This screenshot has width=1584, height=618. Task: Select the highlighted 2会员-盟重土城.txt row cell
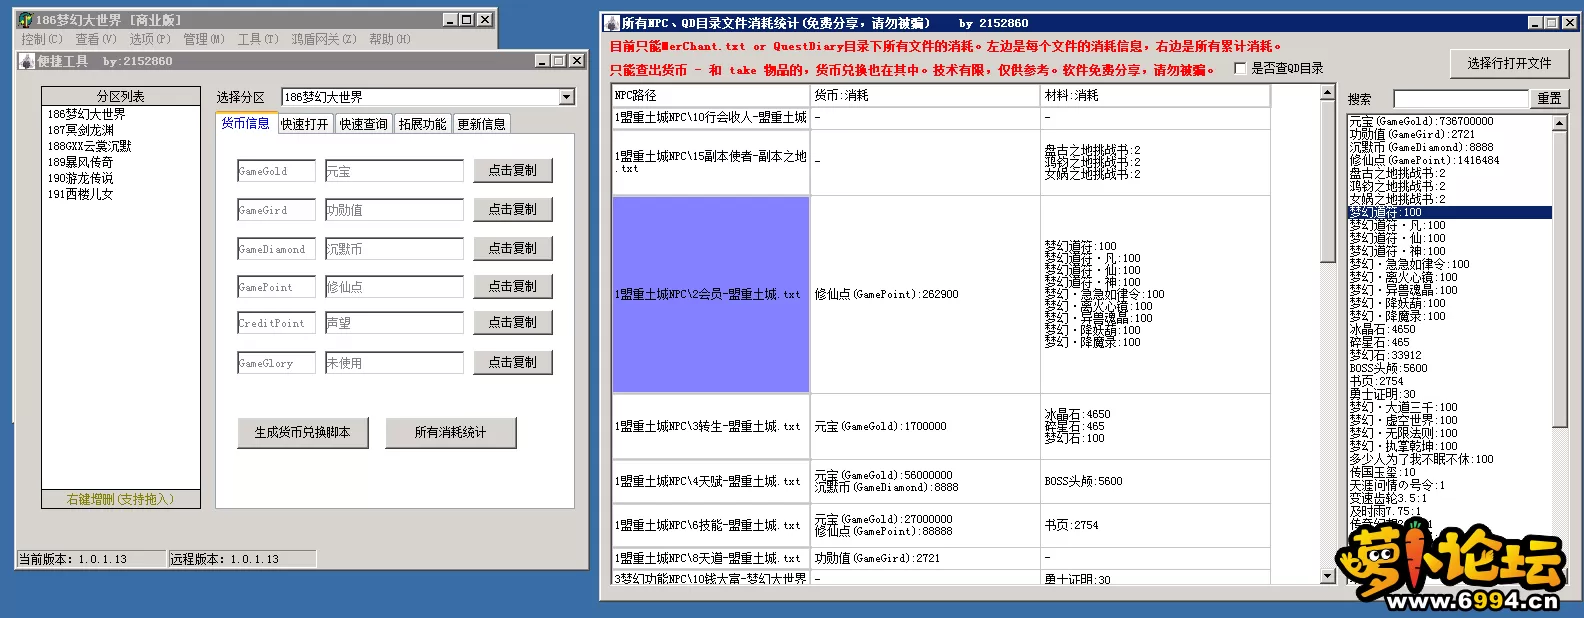(x=711, y=294)
